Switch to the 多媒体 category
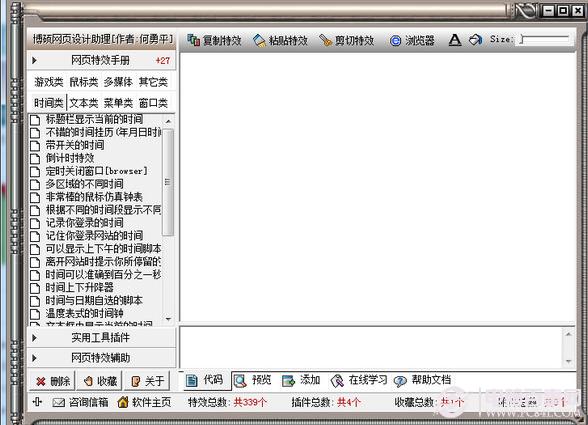 tap(118, 82)
